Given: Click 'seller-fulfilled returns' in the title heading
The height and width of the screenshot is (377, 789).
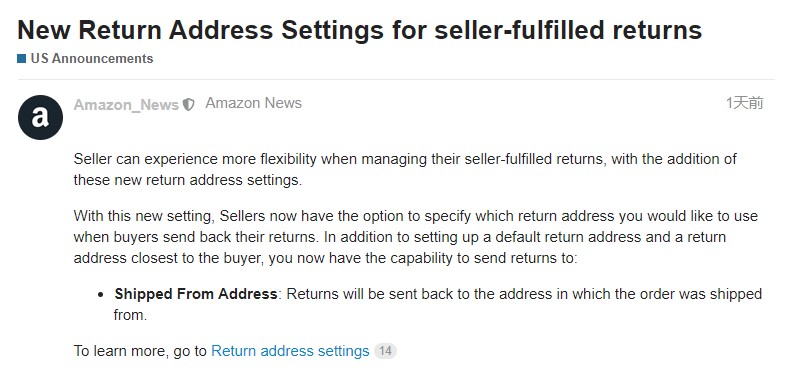Looking at the screenshot, I should (568, 30).
